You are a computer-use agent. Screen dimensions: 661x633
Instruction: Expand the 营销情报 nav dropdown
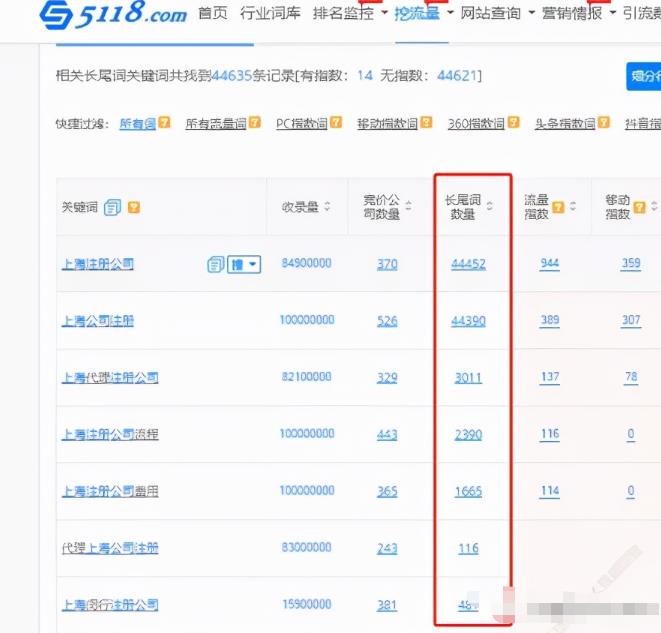[613, 13]
